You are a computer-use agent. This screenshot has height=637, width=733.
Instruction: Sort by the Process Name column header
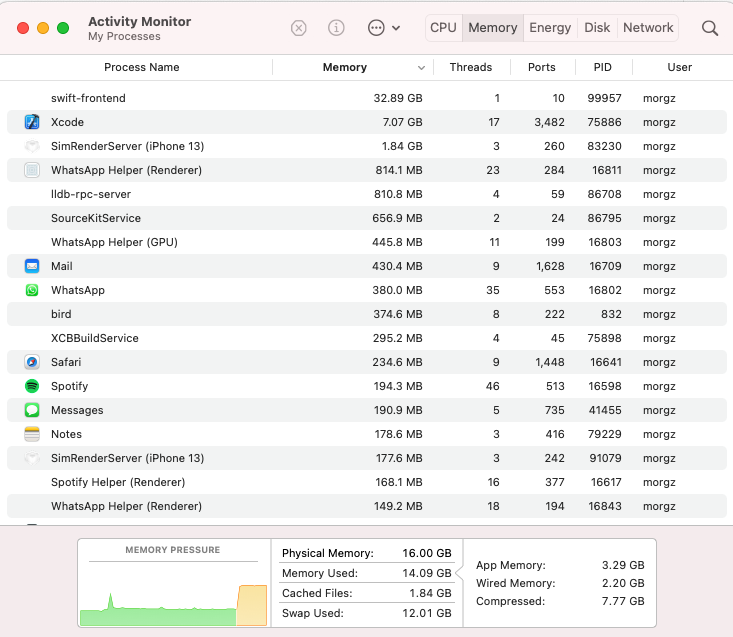141,67
